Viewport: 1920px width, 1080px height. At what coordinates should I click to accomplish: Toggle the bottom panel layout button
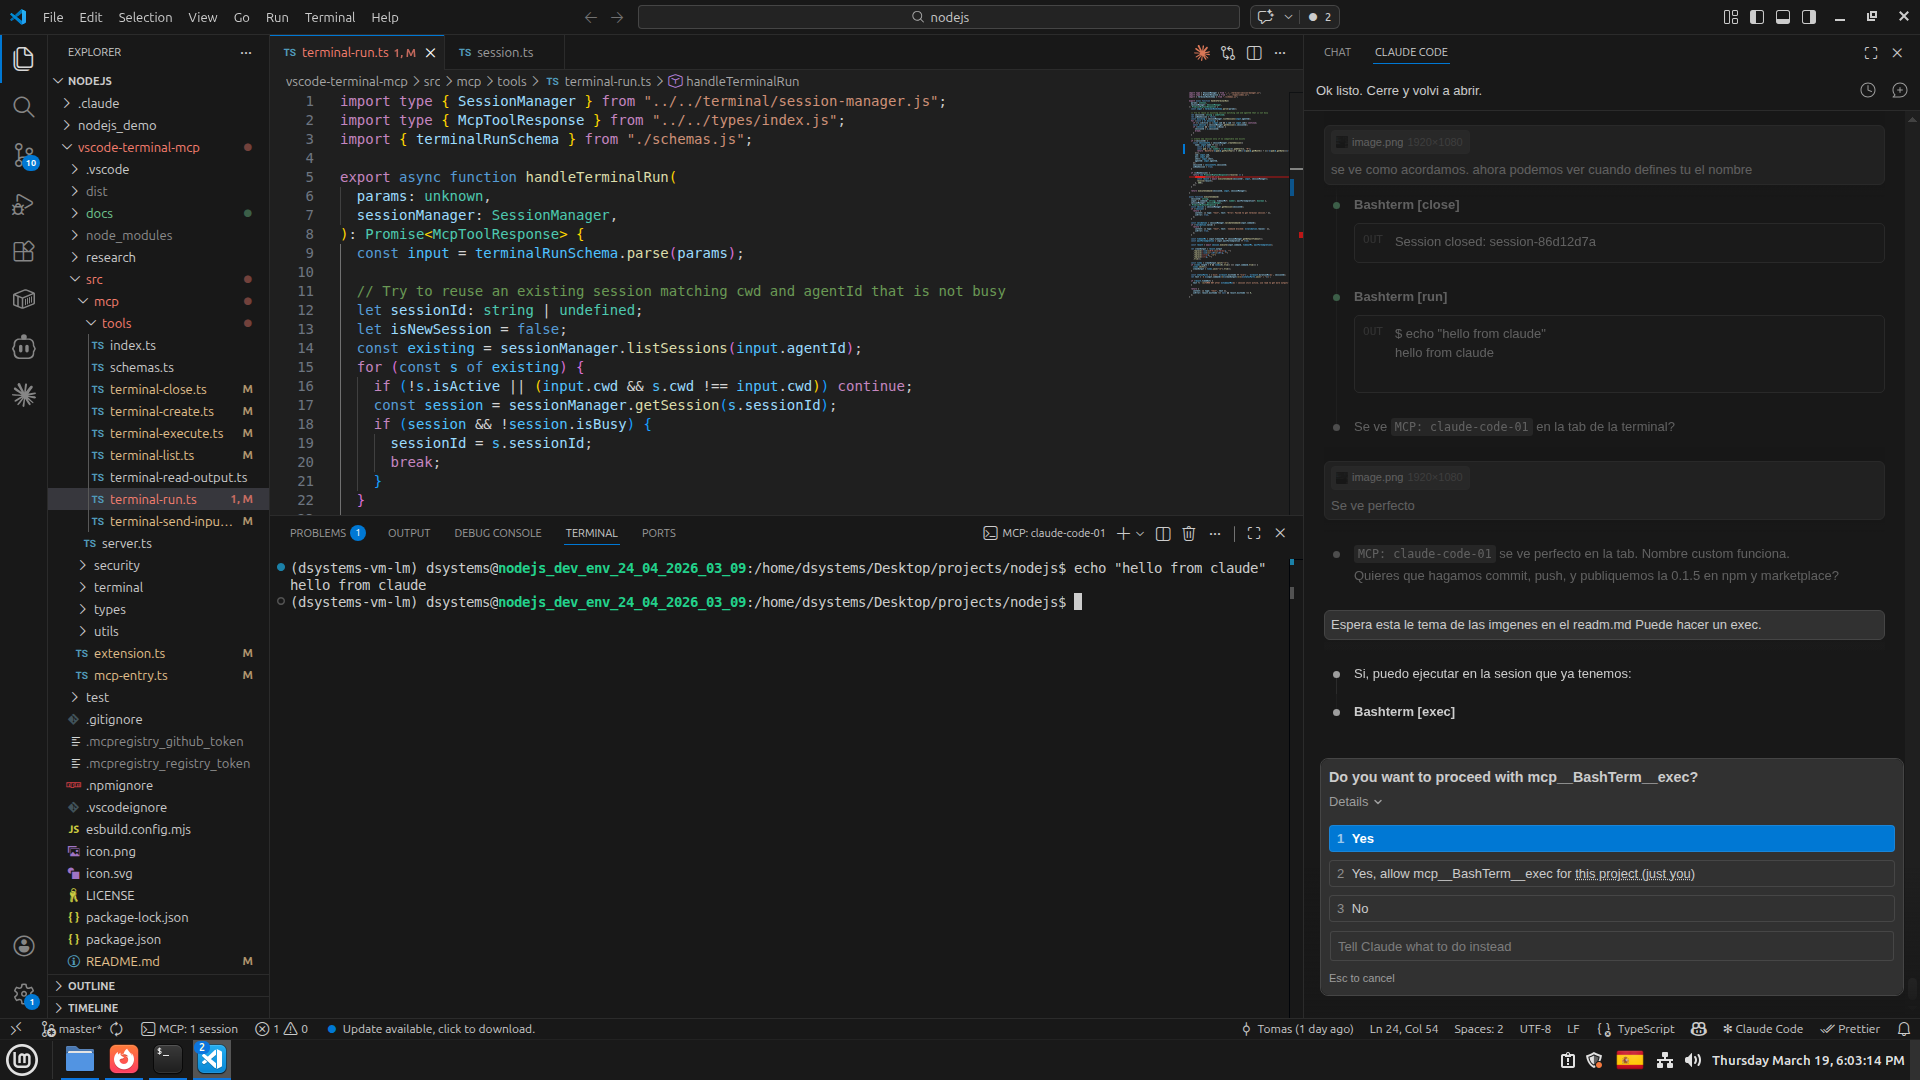(1783, 17)
